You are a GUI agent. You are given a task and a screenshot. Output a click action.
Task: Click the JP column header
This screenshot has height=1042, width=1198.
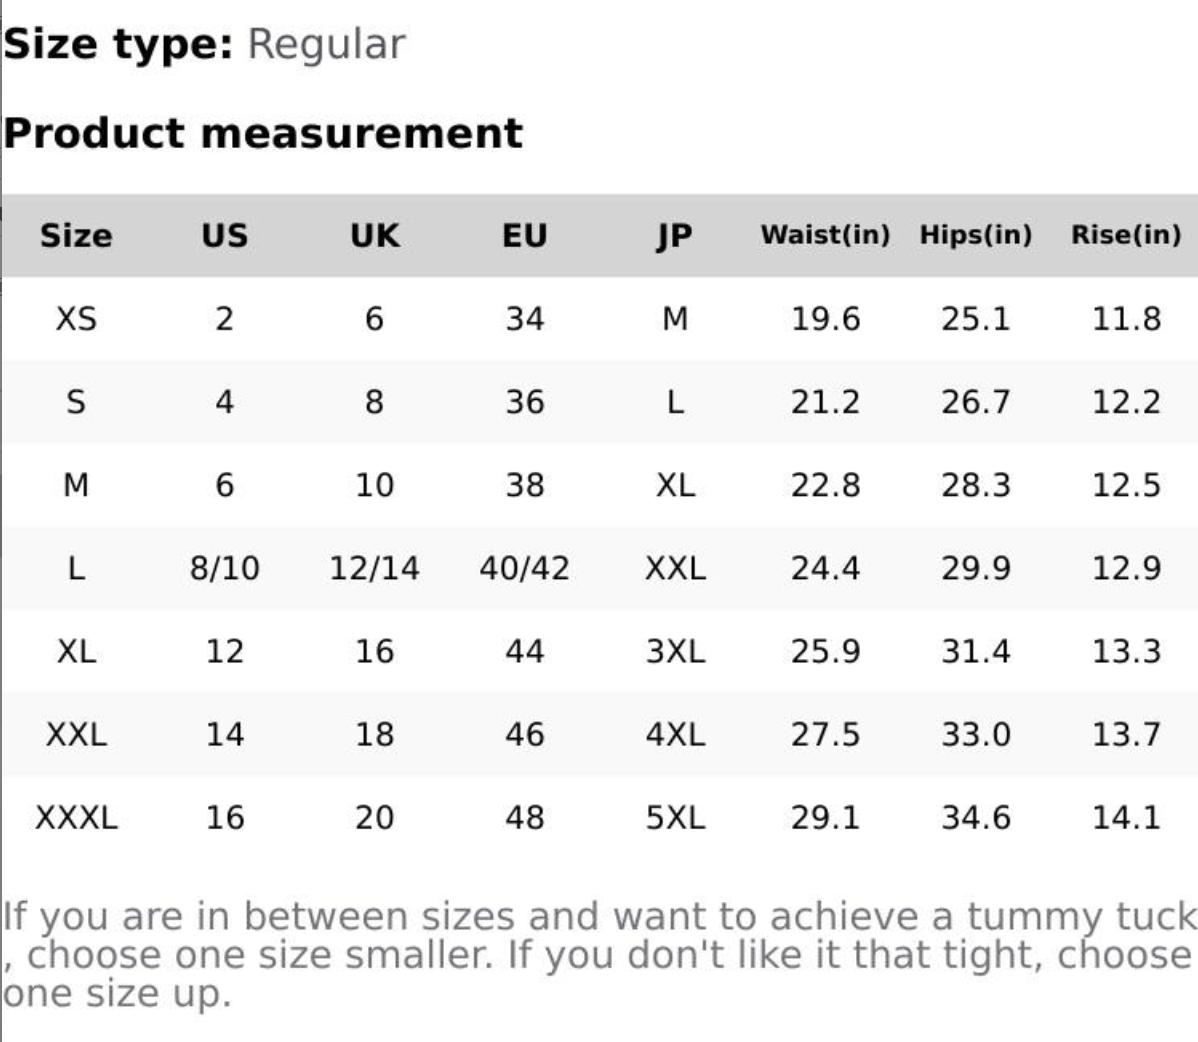pyautogui.click(x=675, y=236)
